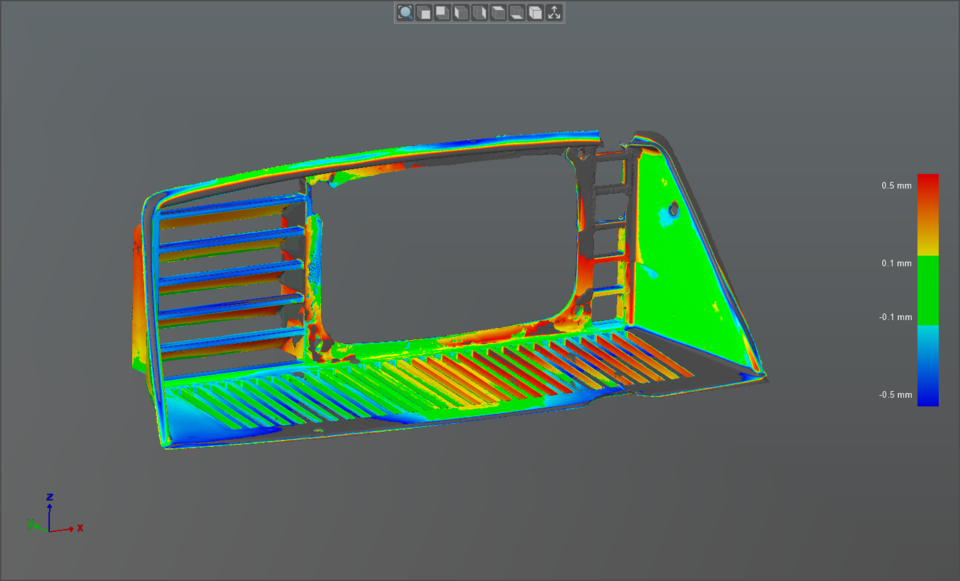960x581 pixels.
Task: Click the red X axis arrow
Action: (x=70, y=529)
